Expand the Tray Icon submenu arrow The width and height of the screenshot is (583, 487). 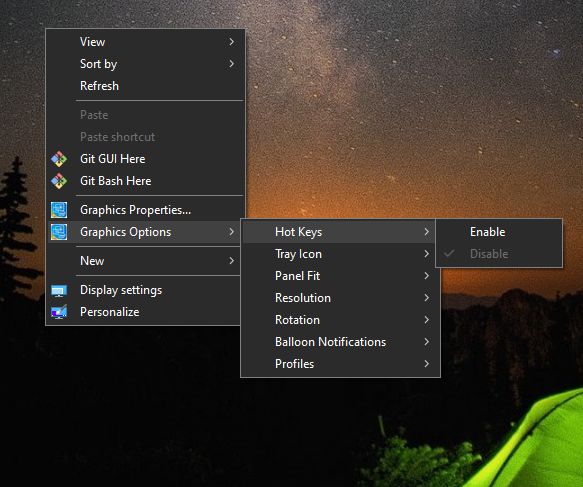[x=426, y=254]
